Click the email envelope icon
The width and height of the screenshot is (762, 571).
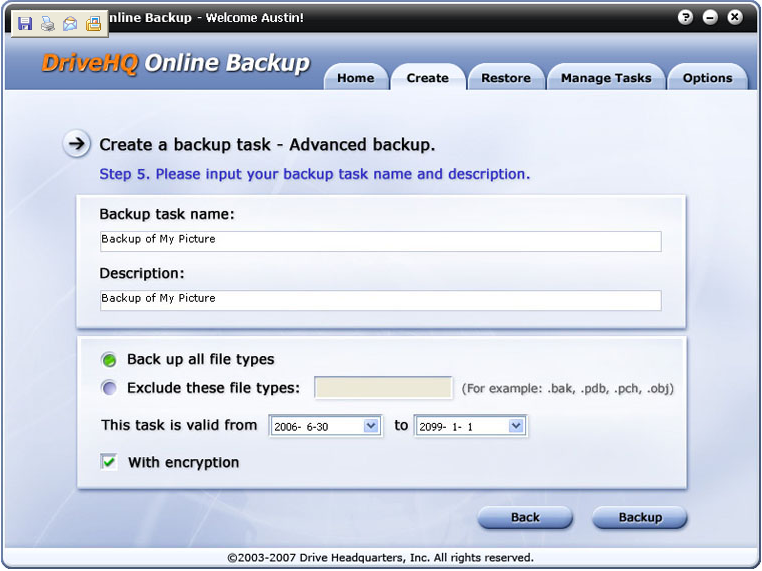coord(70,23)
